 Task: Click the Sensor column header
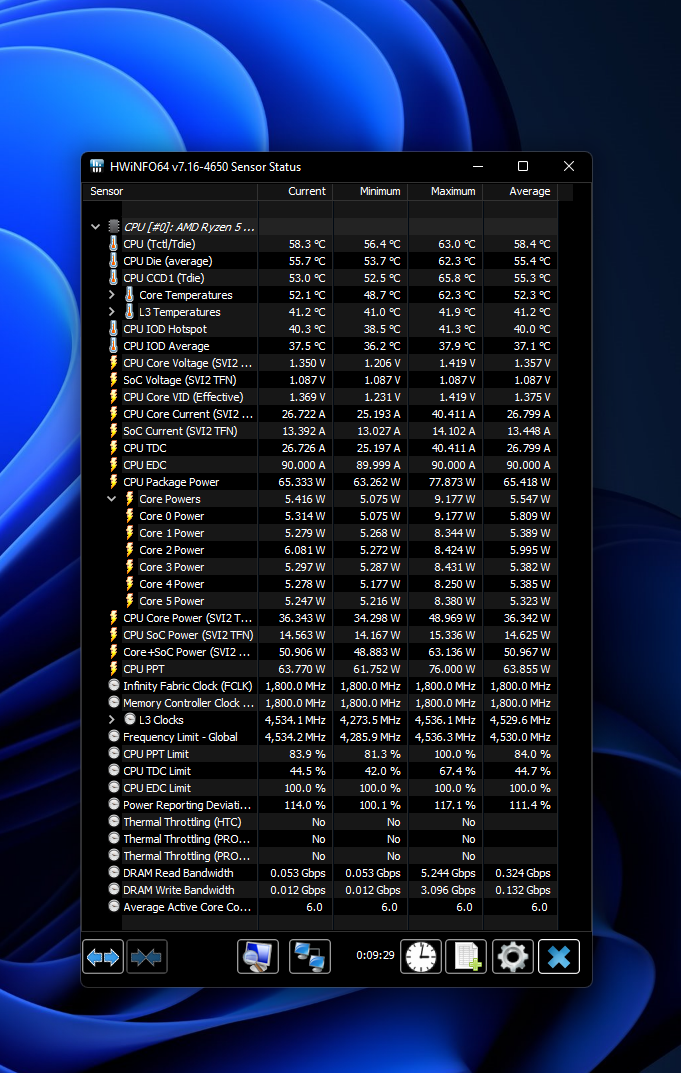[170, 192]
